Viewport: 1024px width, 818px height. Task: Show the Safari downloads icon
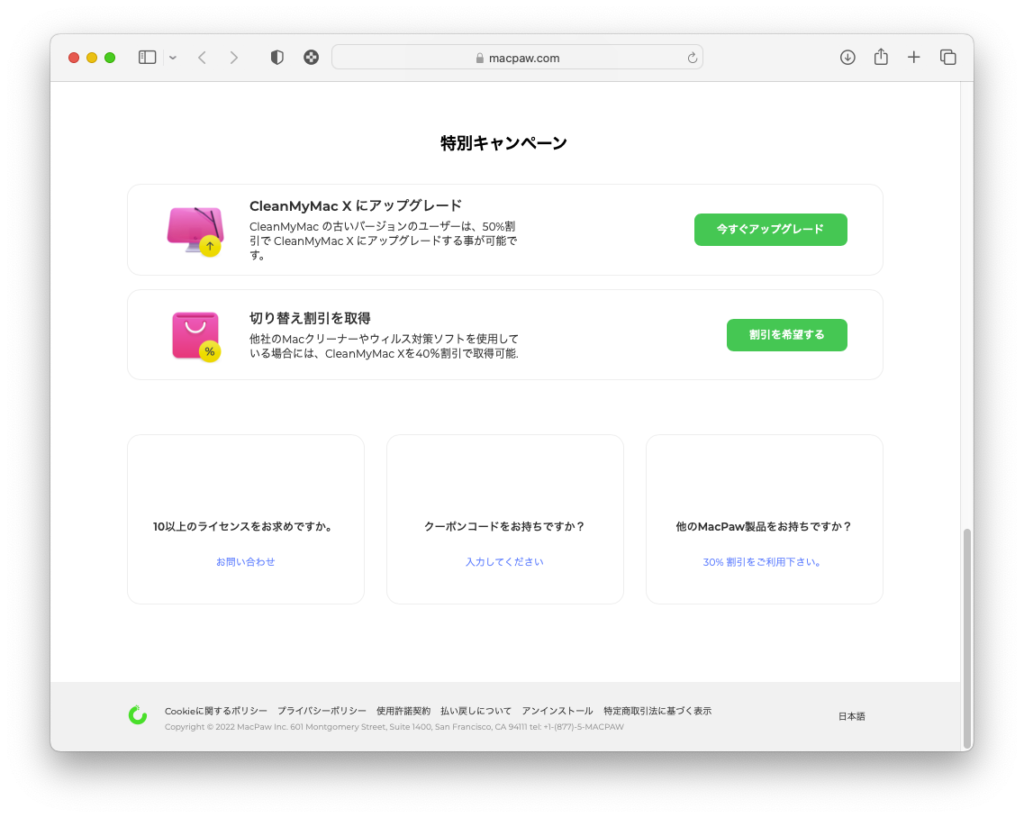click(847, 57)
